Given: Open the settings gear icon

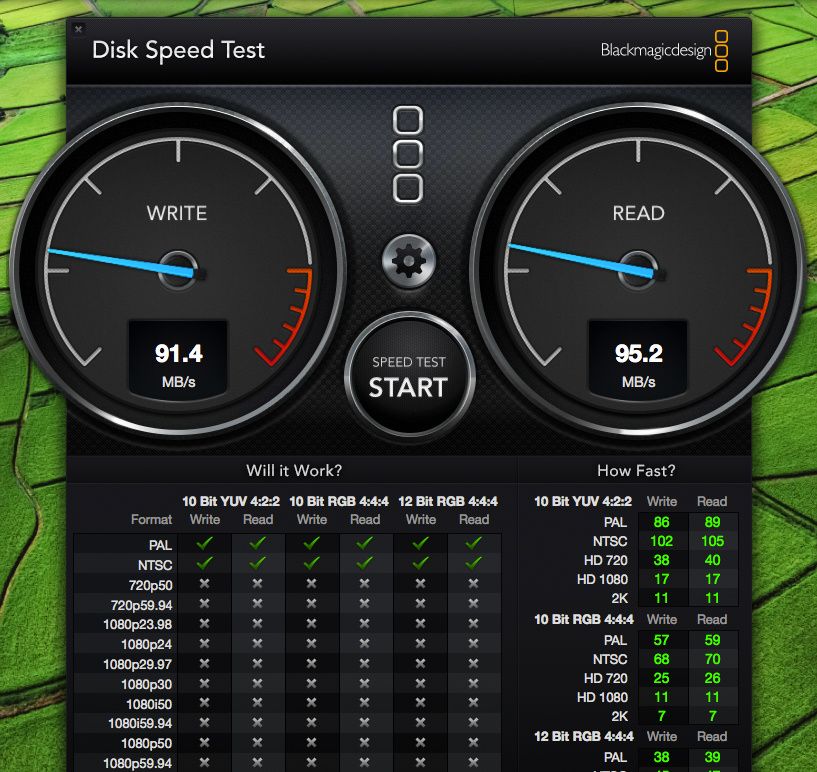Looking at the screenshot, I should pos(408,262).
